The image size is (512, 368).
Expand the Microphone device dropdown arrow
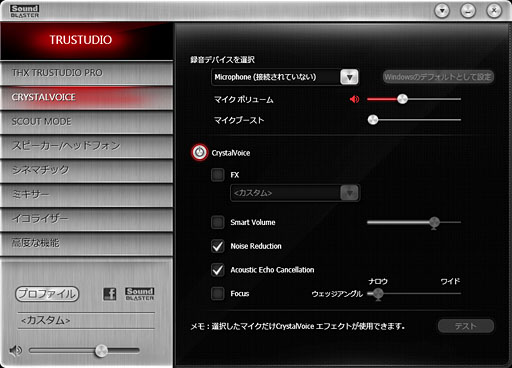(x=349, y=77)
